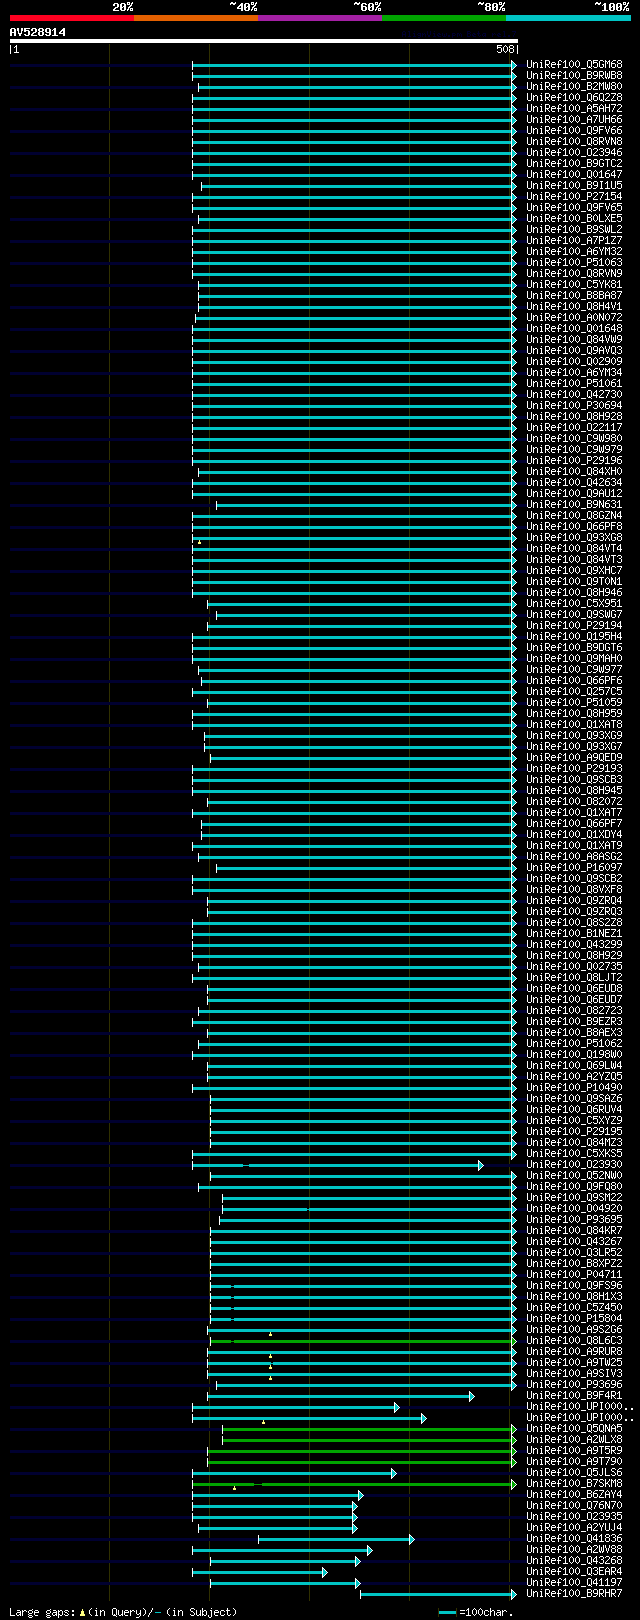Open hit UniRef100_A7P1Z7
The height and width of the screenshot is (1620, 640).
click(574, 241)
